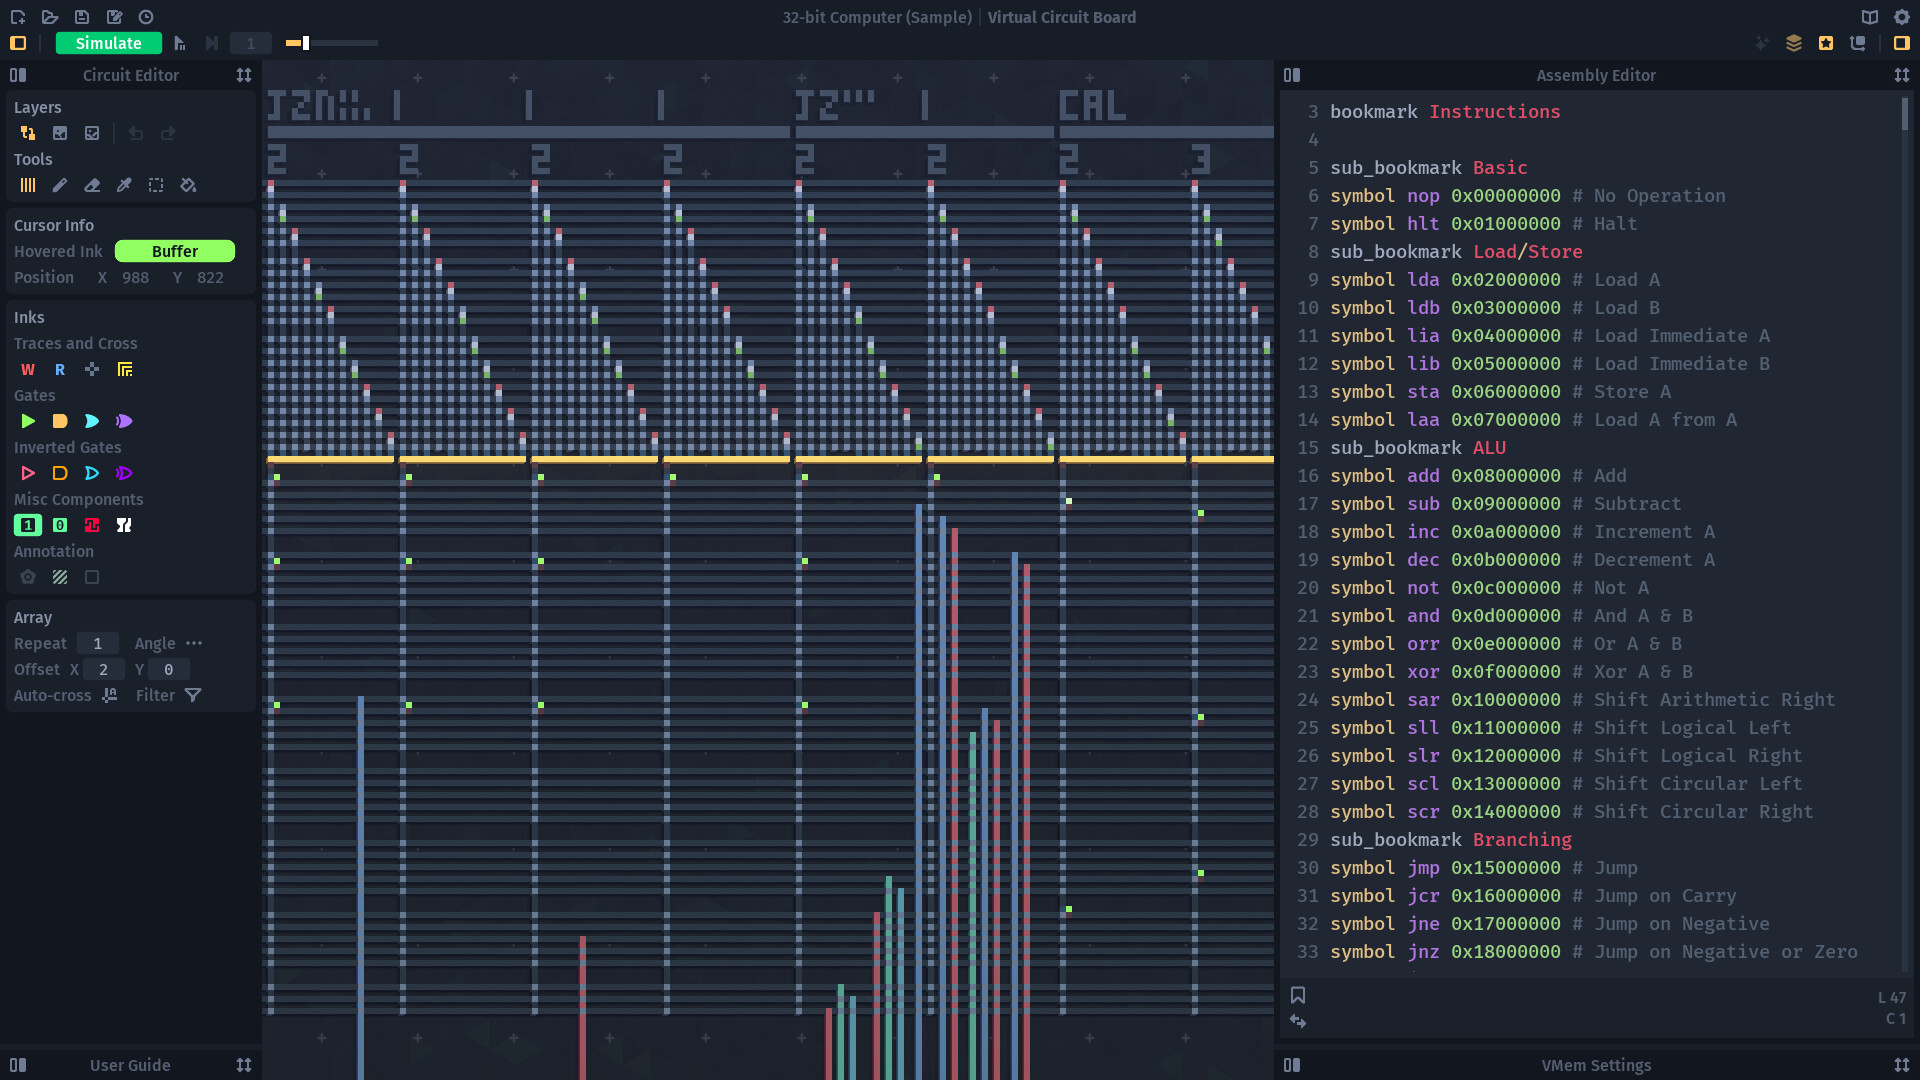Select the Write trace ink W

(28, 369)
